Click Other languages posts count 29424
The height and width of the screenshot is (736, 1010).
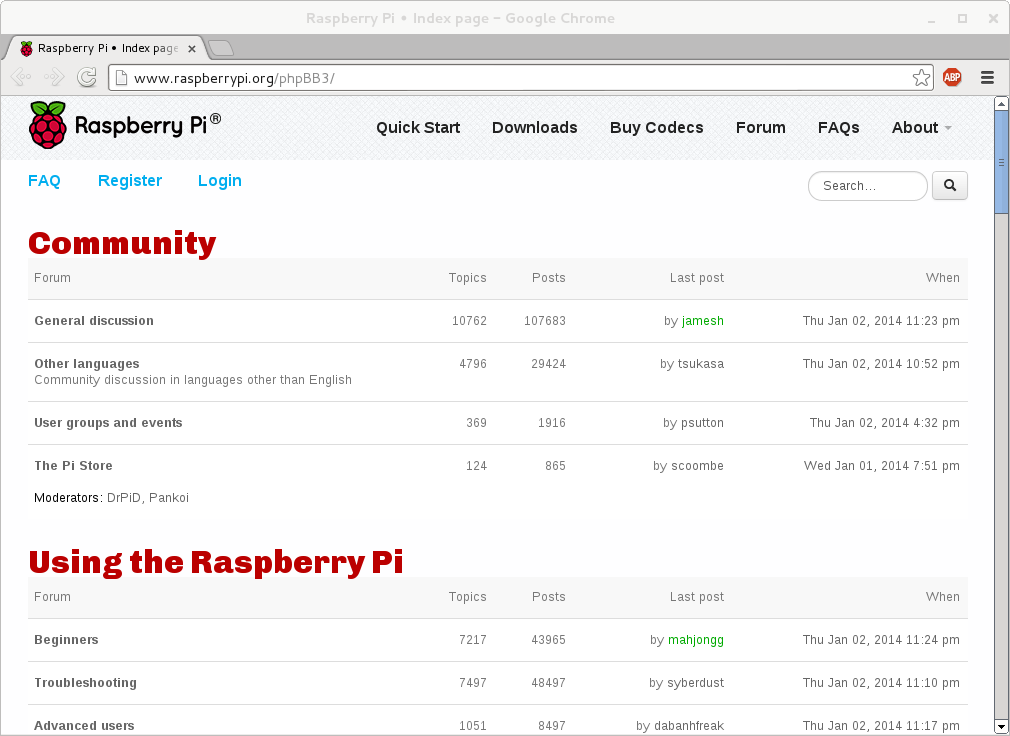coord(549,364)
